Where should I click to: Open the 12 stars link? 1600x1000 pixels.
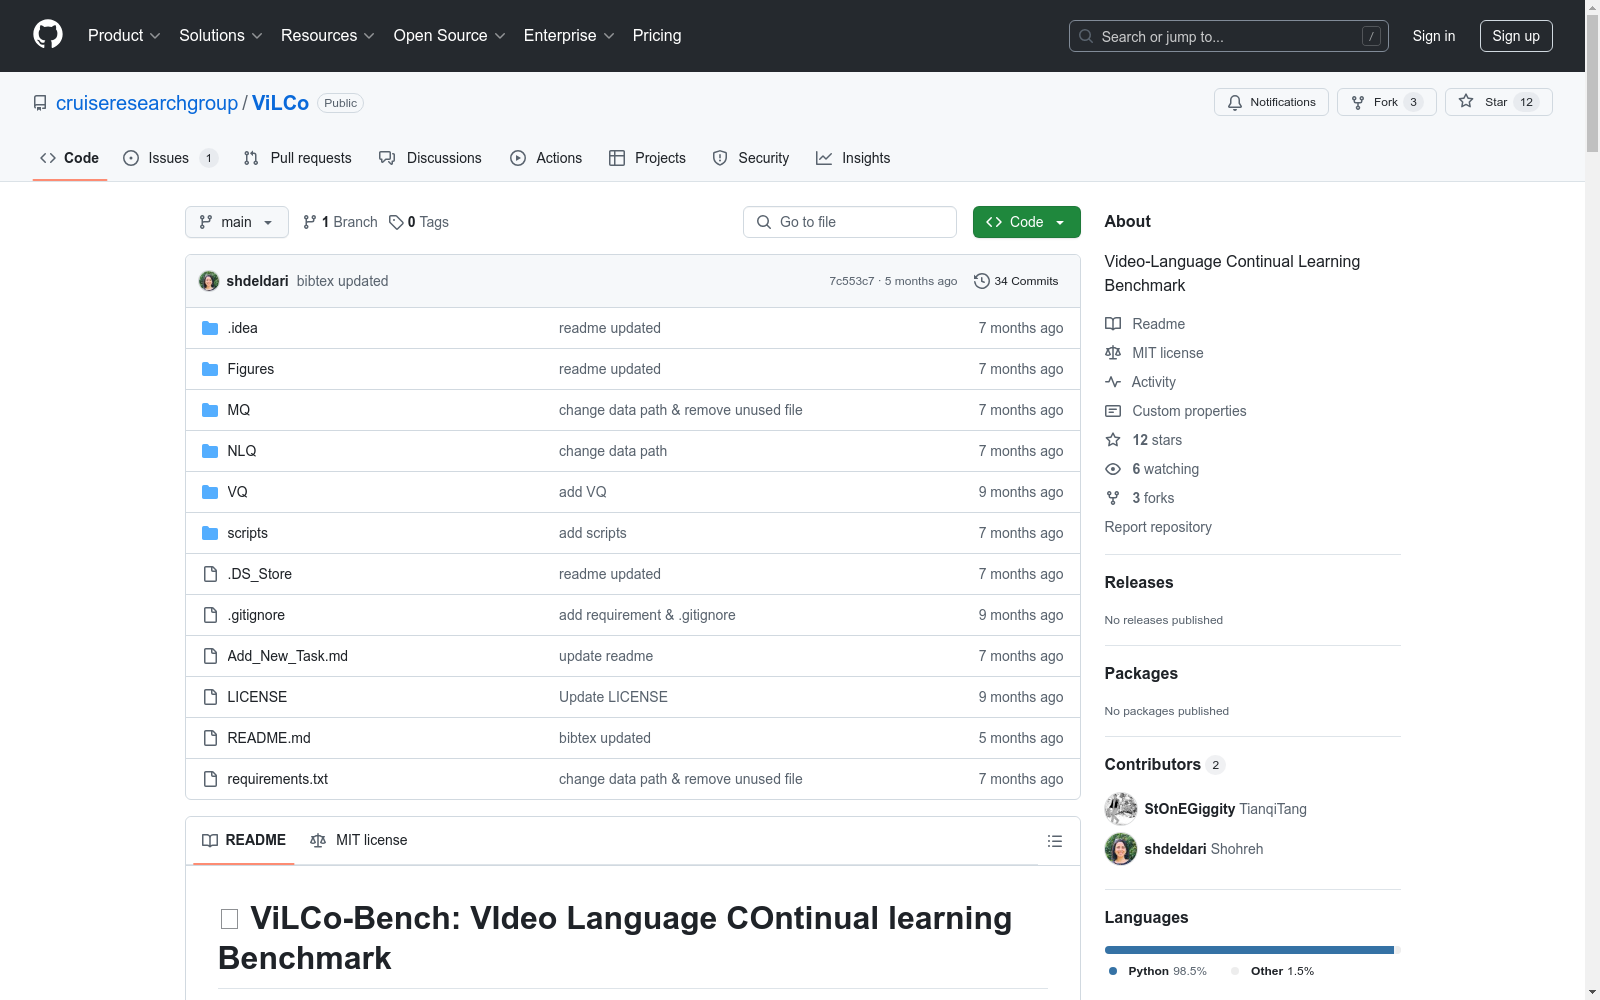tap(1157, 440)
